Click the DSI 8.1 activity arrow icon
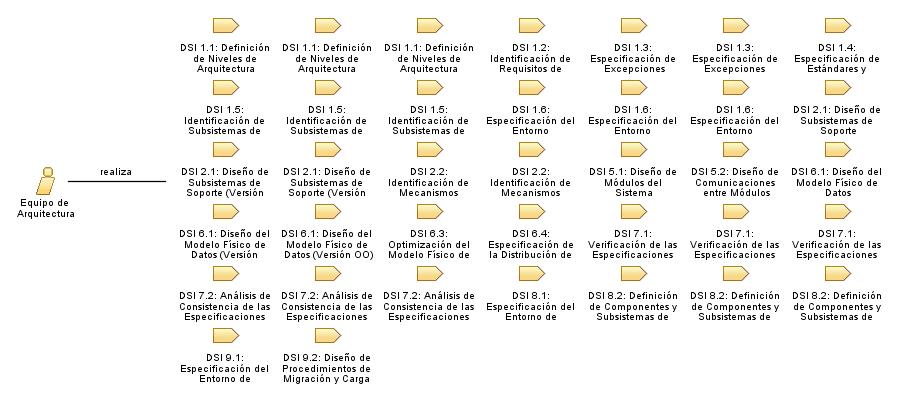 [x=530, y=274]
